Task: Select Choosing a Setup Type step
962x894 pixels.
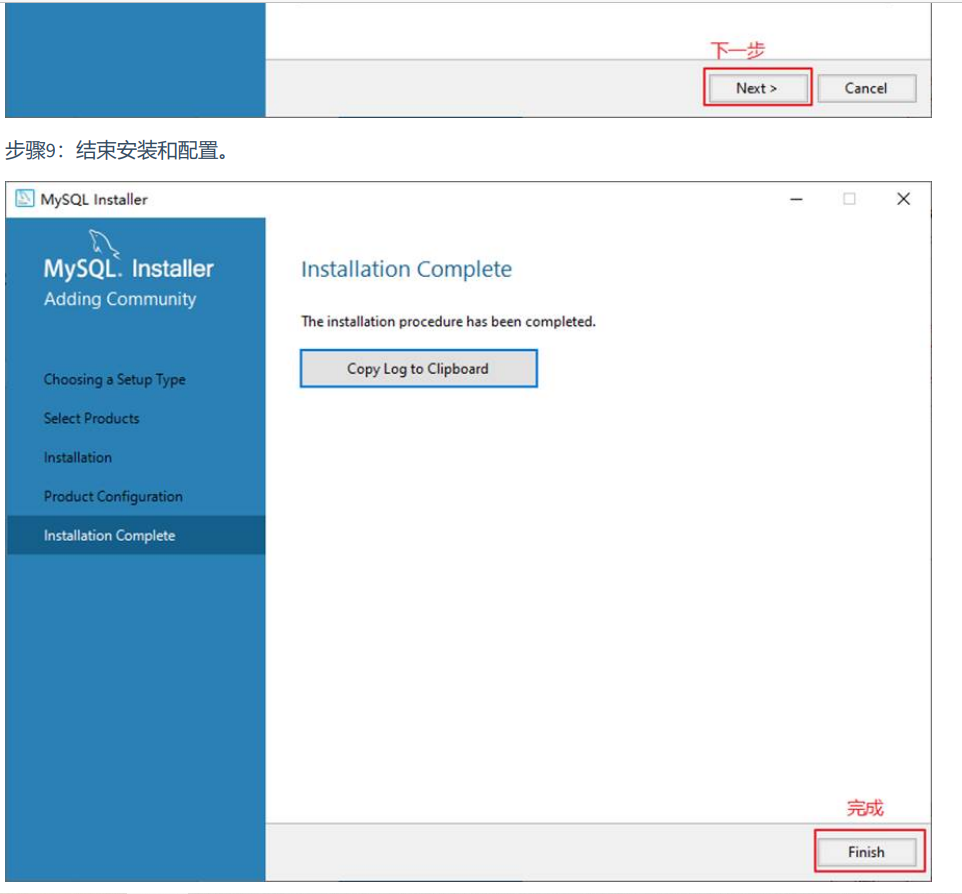Action: pyautogui.click(x=114, y=380)
